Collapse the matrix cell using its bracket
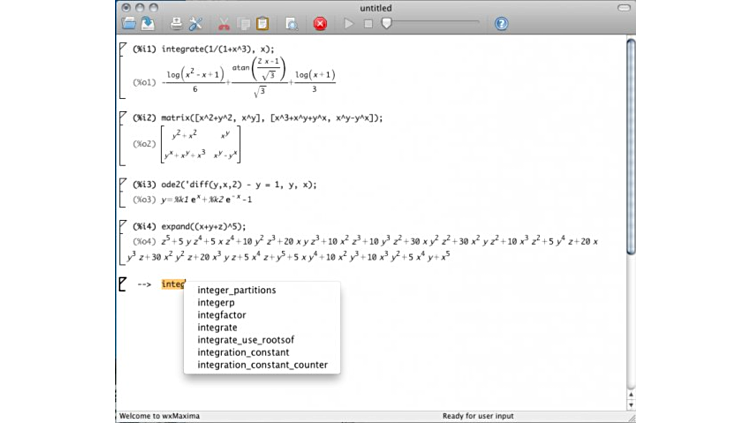Viewport: 752px width, 423px height. 122,140
